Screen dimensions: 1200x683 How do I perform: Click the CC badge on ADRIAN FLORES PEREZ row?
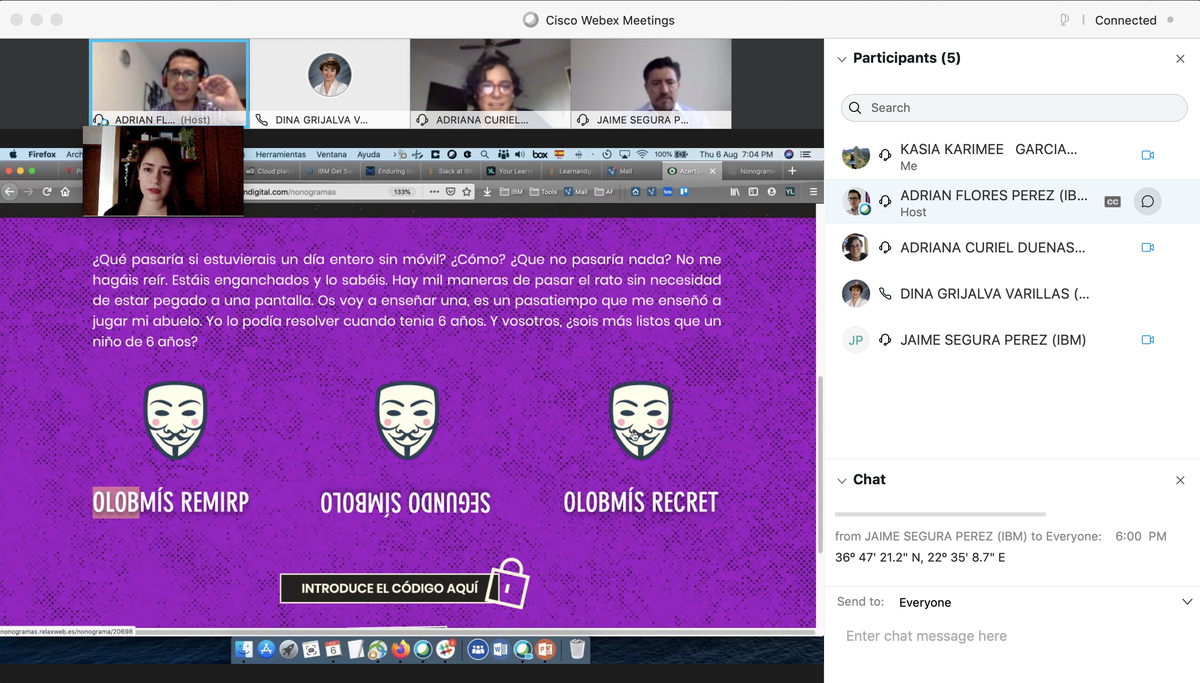tap(1112, 202)
